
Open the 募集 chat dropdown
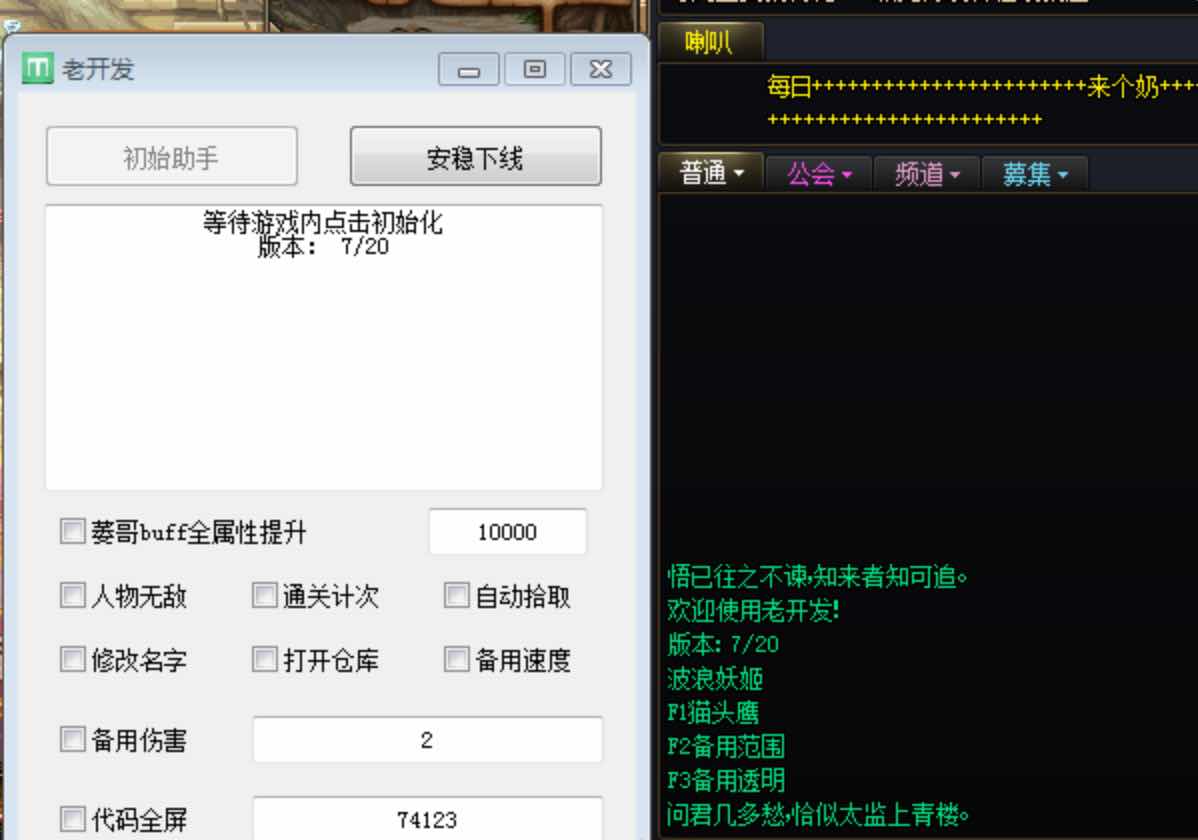pos(1034,174)
